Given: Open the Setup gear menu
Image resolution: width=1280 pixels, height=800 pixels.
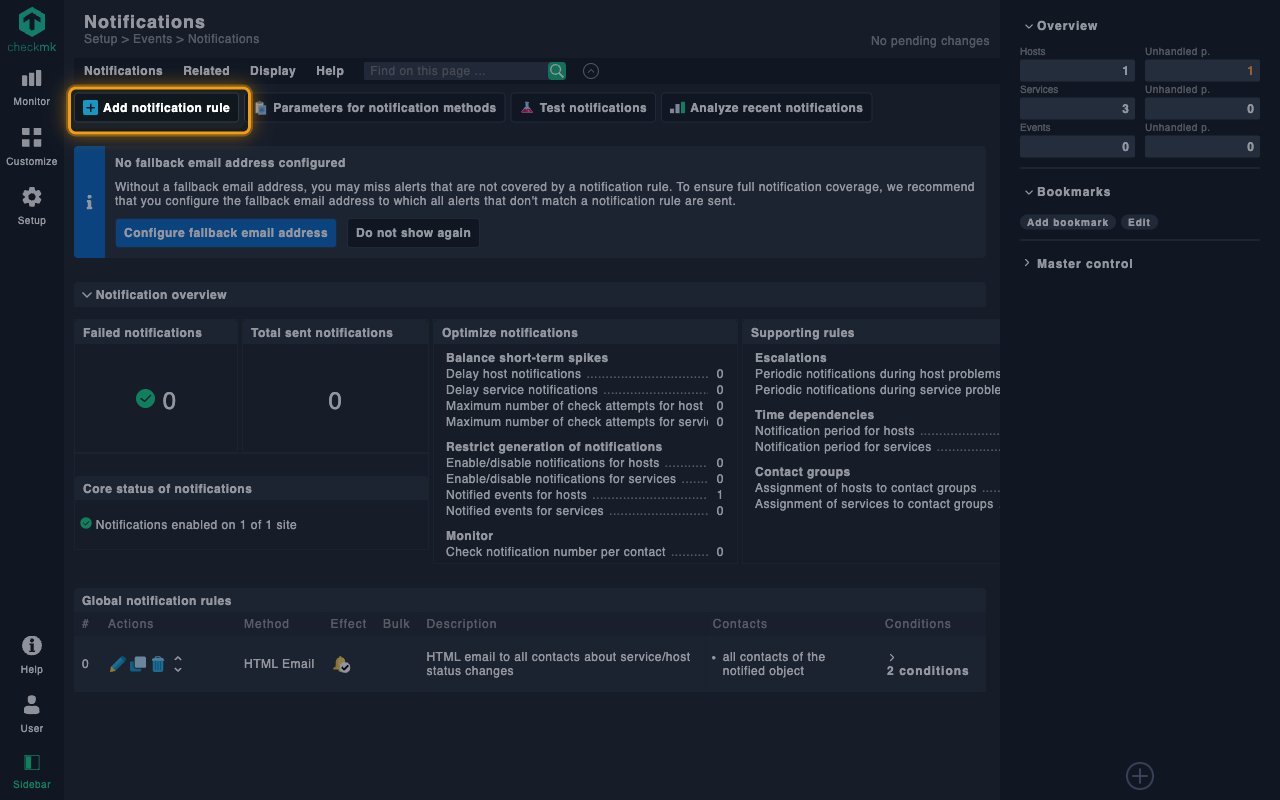Looking at the screenshot, I should pyautogui.click(x=32, y=205).
